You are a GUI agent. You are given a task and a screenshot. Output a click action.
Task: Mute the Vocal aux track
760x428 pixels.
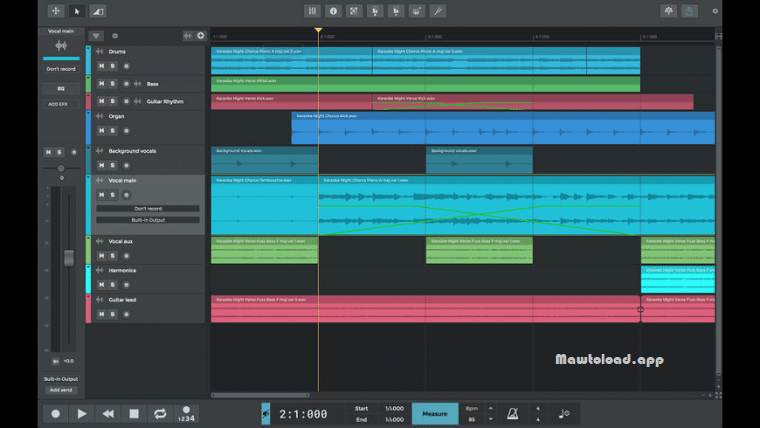pos(101,255)
